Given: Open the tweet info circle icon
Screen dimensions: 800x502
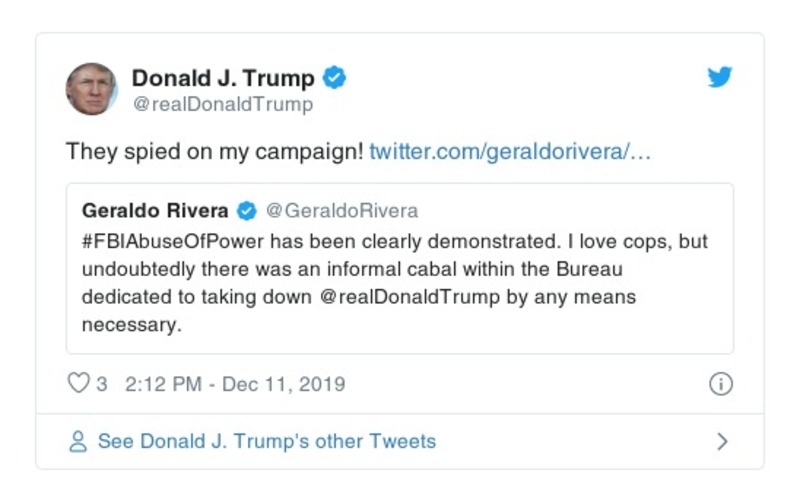Looking at the screenshot, I should point(720,385).
